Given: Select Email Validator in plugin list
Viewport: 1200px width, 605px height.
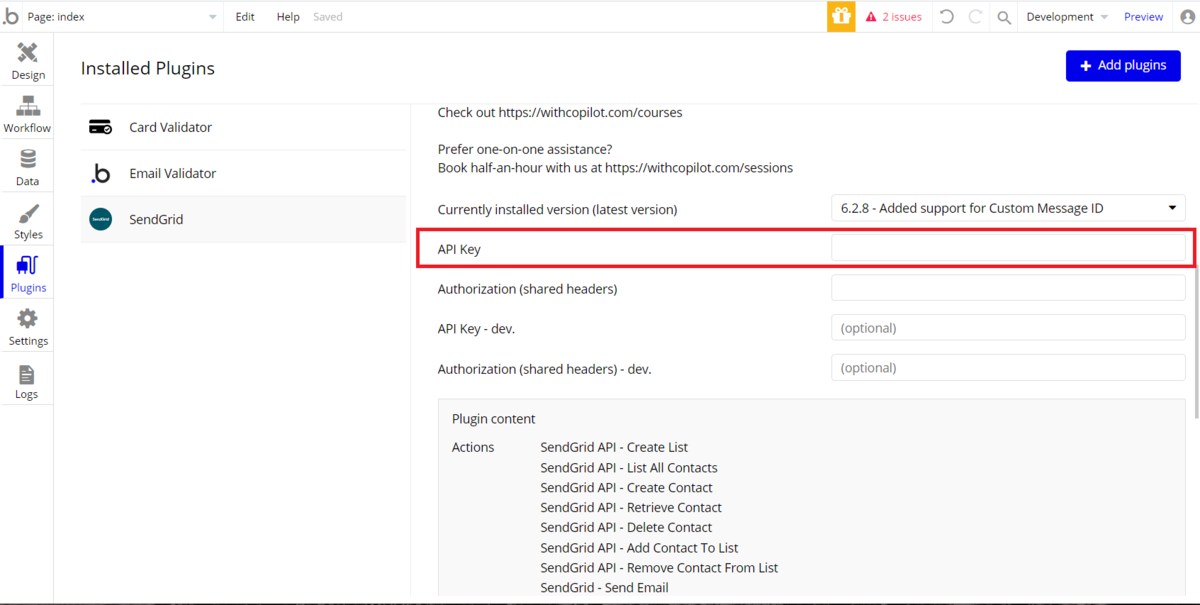Looking at the screenshot, I should 244,173.
